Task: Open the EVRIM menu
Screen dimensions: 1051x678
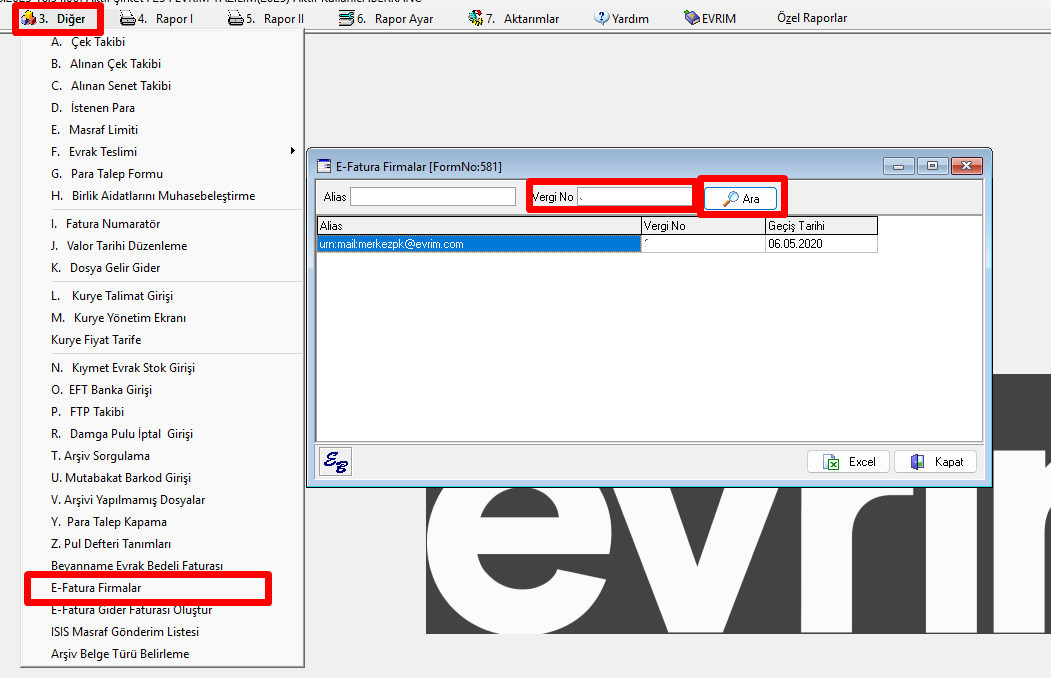Action: 710,19
